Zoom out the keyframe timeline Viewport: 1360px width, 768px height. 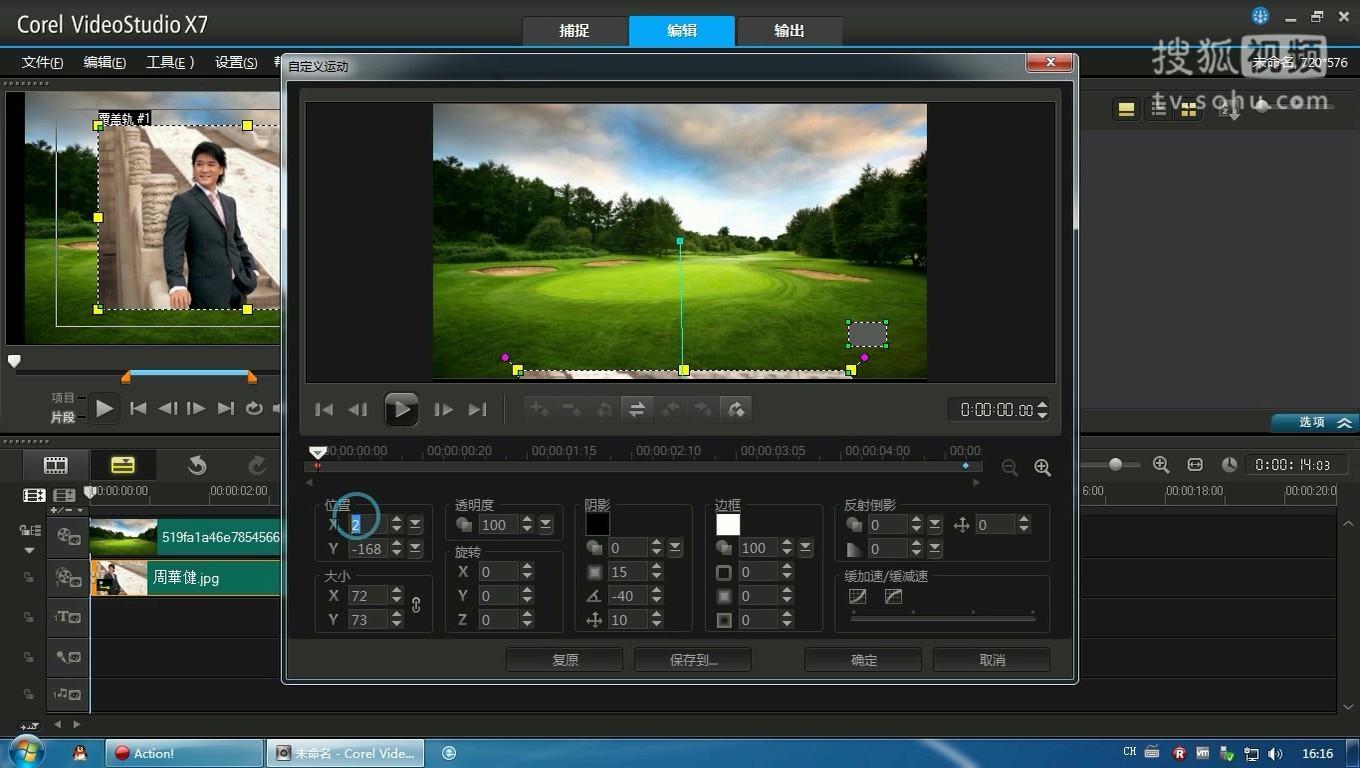coord(1010,468)
